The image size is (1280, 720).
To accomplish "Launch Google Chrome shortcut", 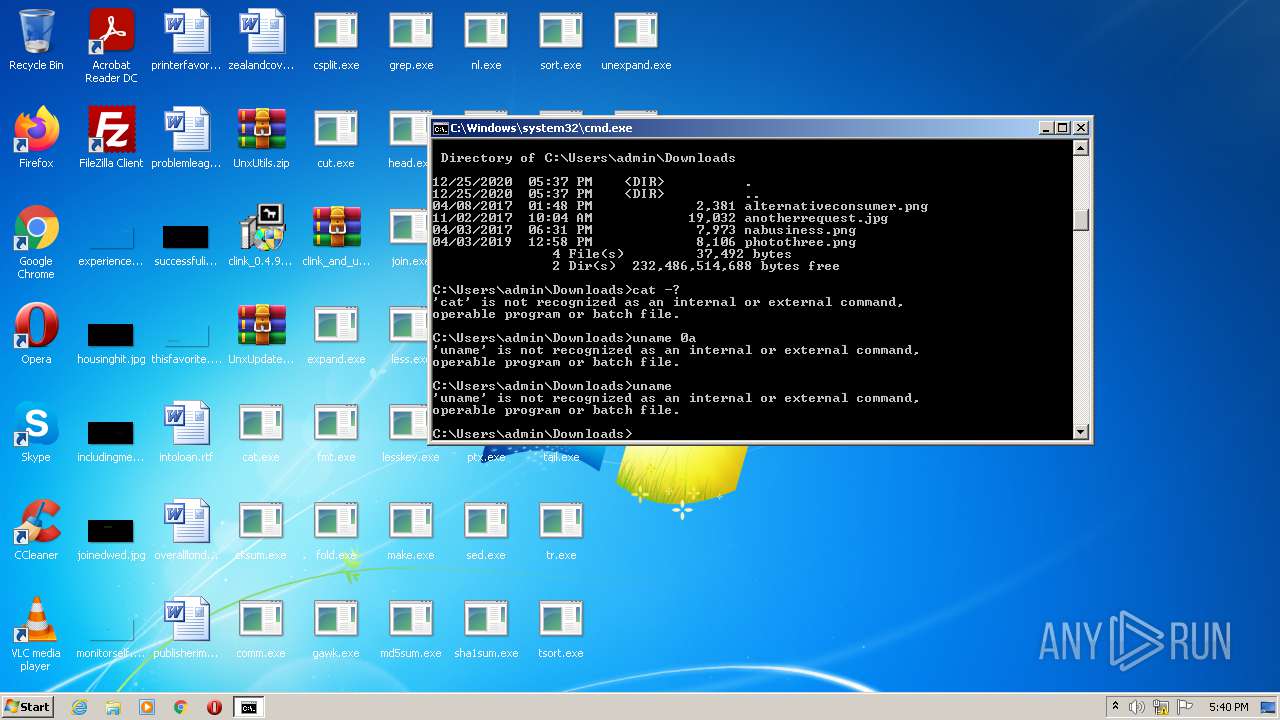I will pyautogui.click(x=36, y=242).
